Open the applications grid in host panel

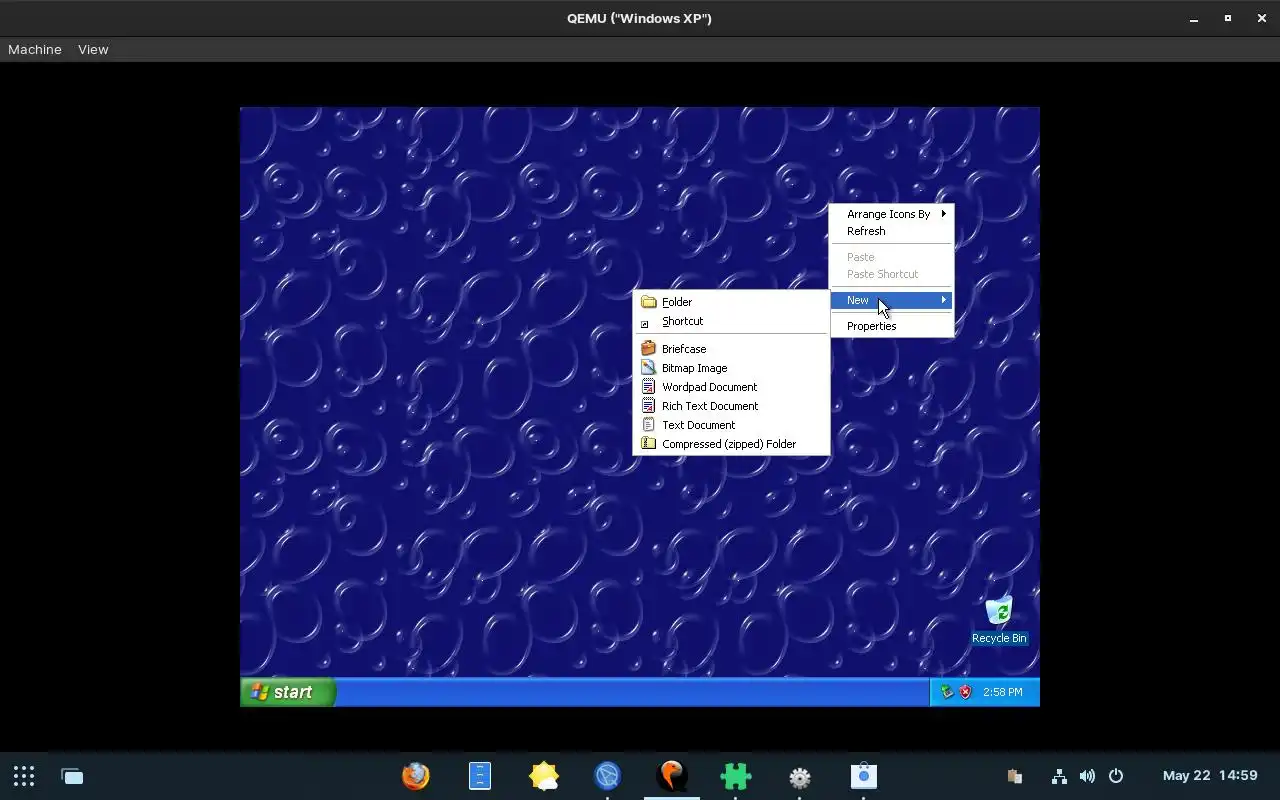click(x=24, y=776)
